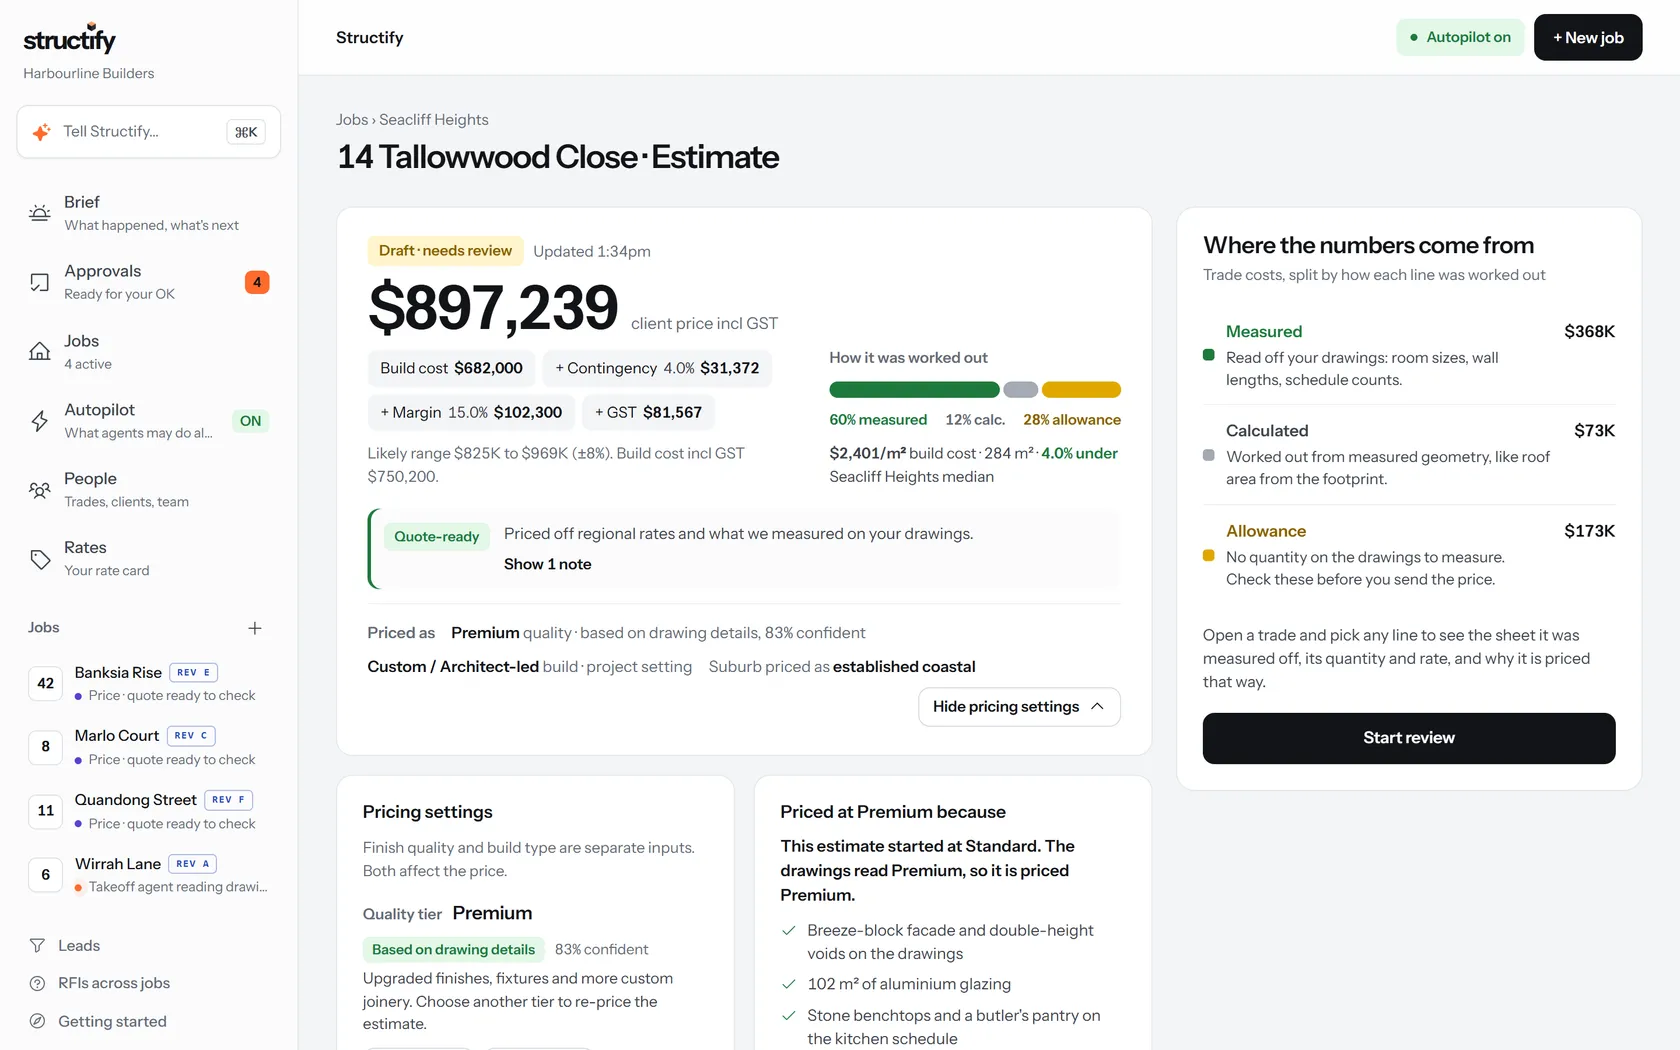Screen dimensions: 1680x1050
Task: Add a job with the plus icon
Action: coord(255,628)
